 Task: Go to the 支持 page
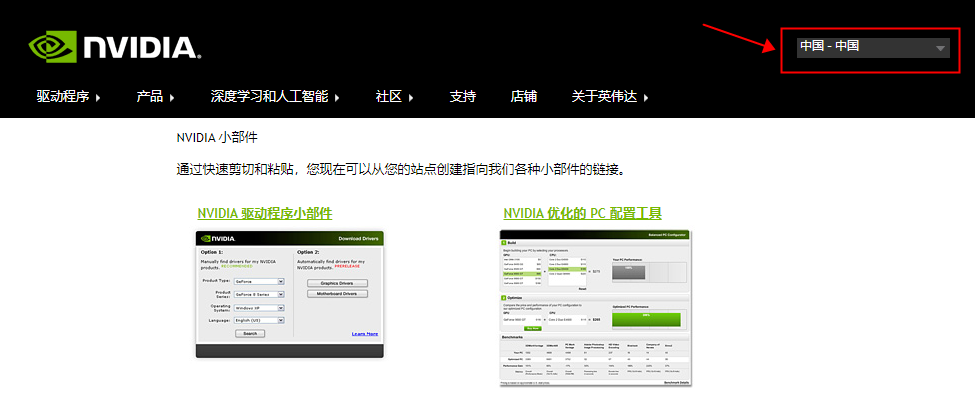point(463,97)
